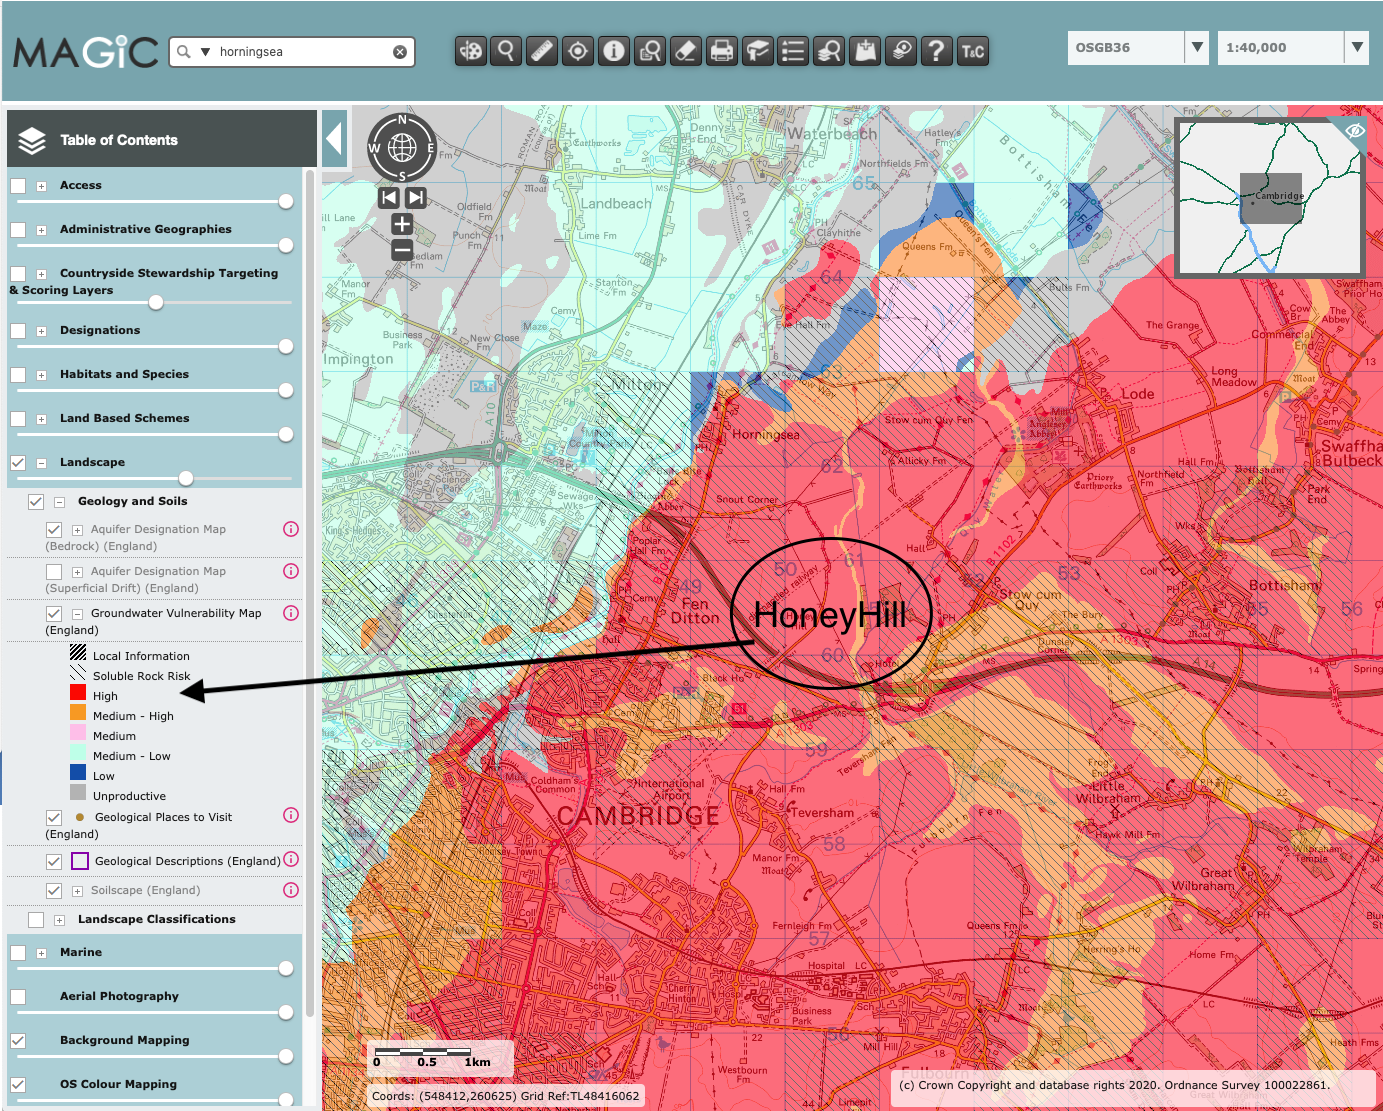Click the print map icon

721,51
